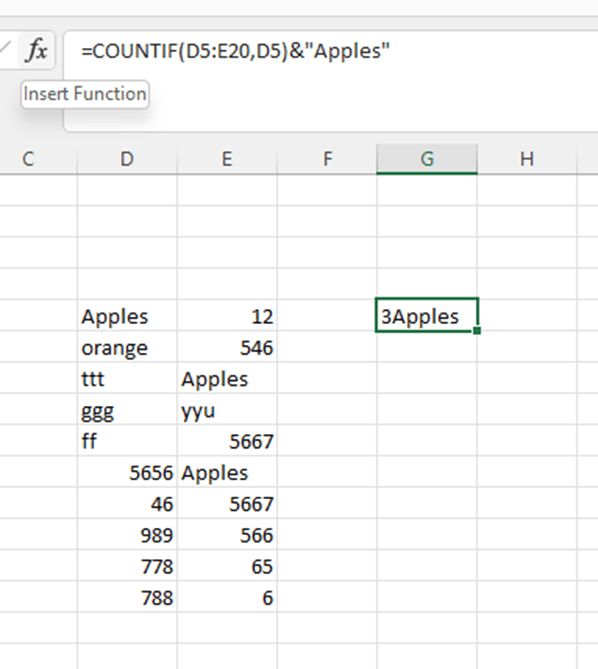The image size is (598, 669).
Task: Click the fx Insert Function icon
Action: pos(37,50)
